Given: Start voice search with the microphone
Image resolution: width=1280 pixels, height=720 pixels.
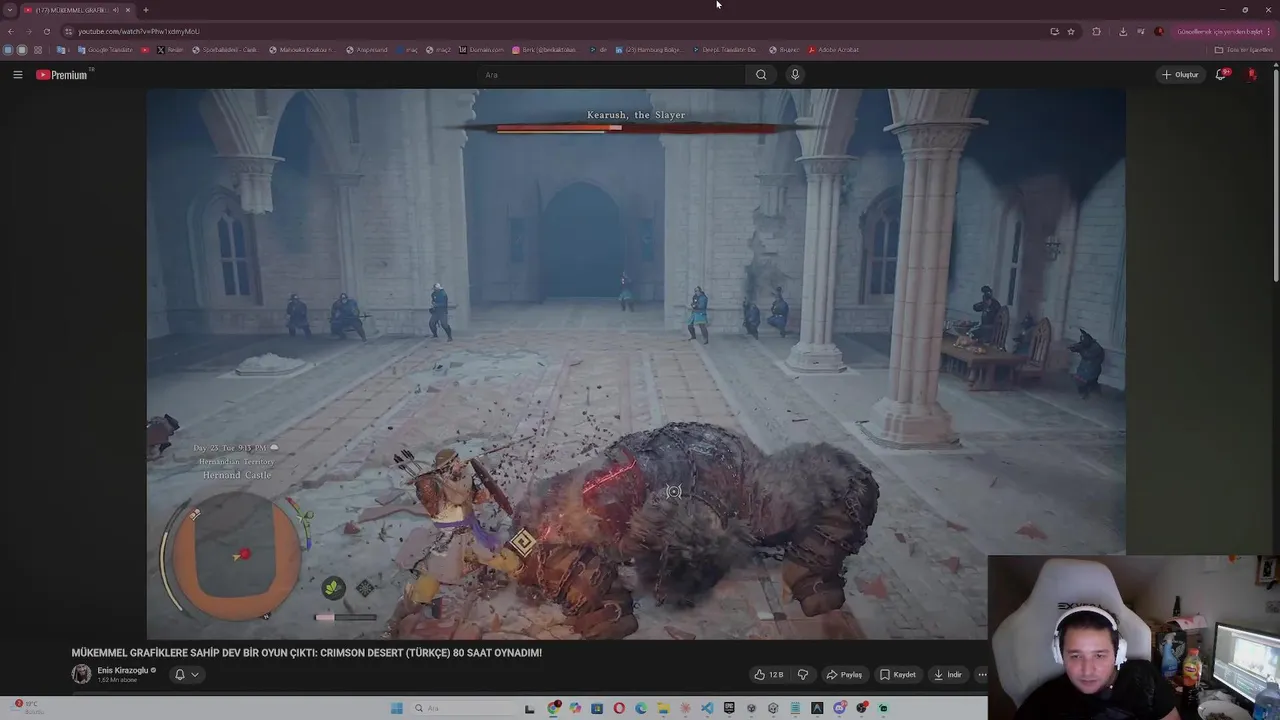Looking at the screenshot, I should point(795,75).
